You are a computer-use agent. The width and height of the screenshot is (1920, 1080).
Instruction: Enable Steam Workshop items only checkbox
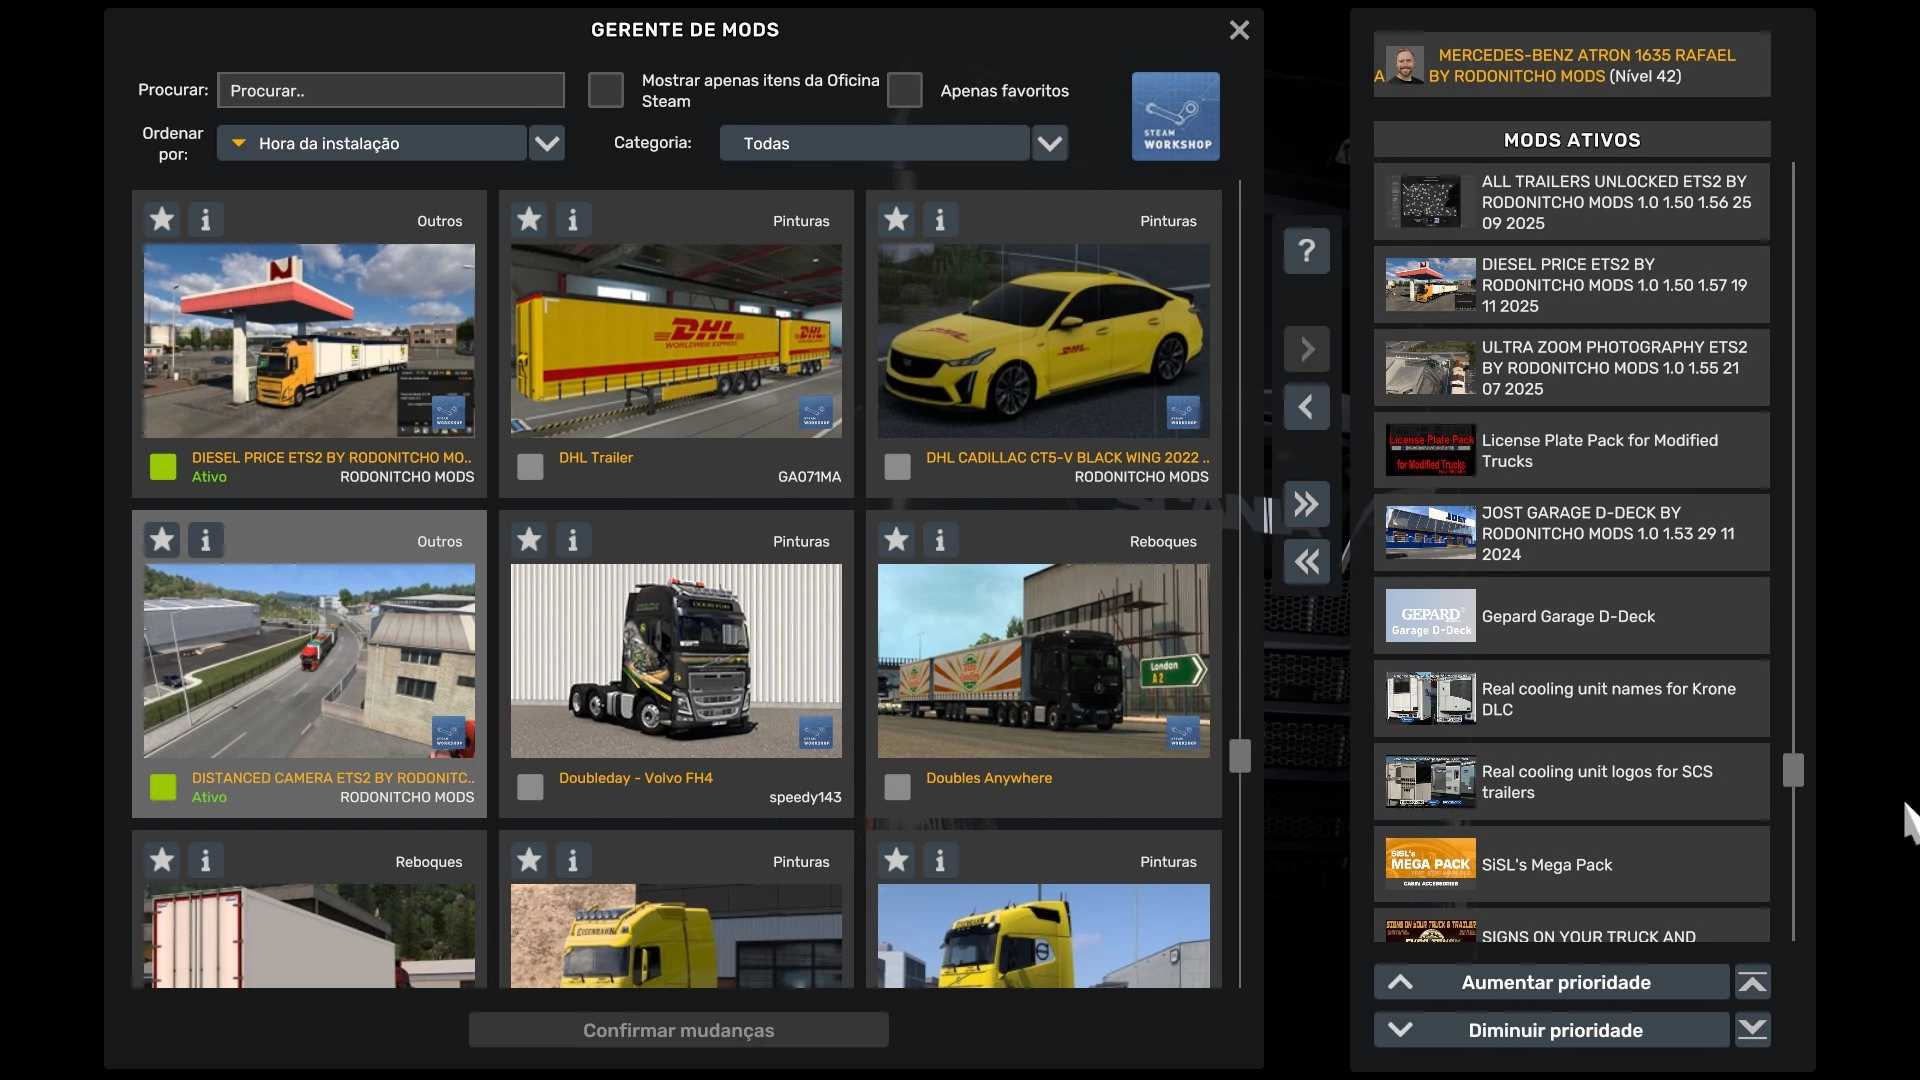[605, 90]
